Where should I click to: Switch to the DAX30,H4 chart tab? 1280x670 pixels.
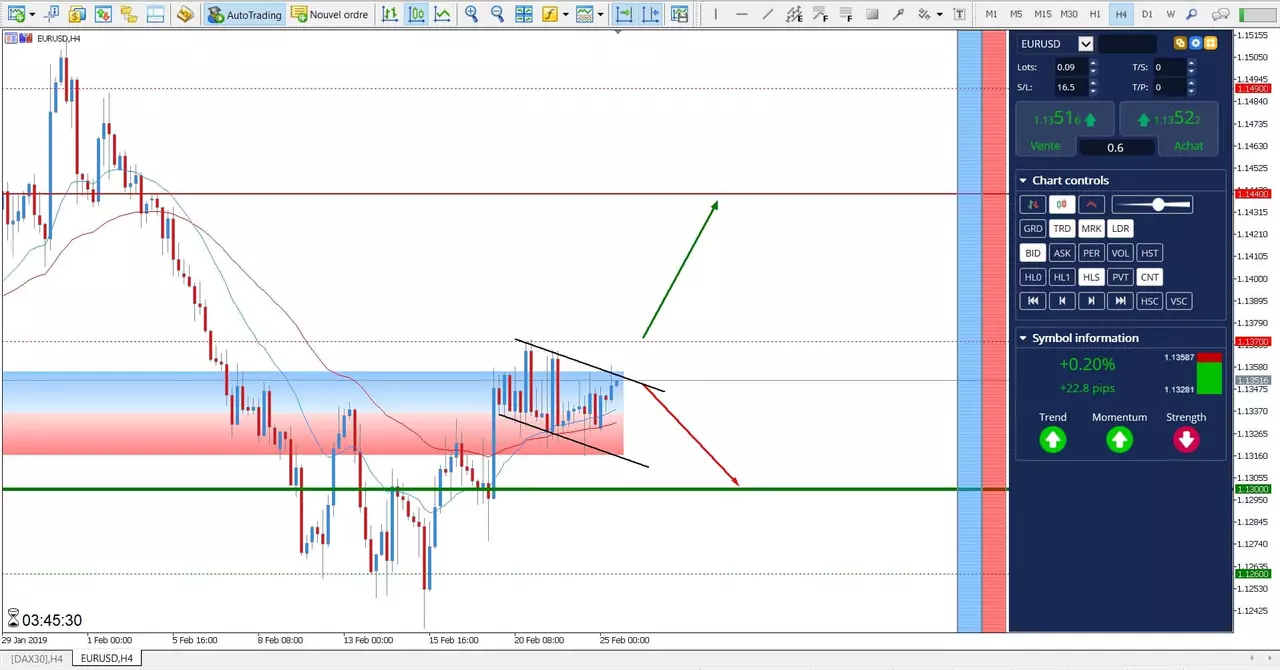click(37, 658)
